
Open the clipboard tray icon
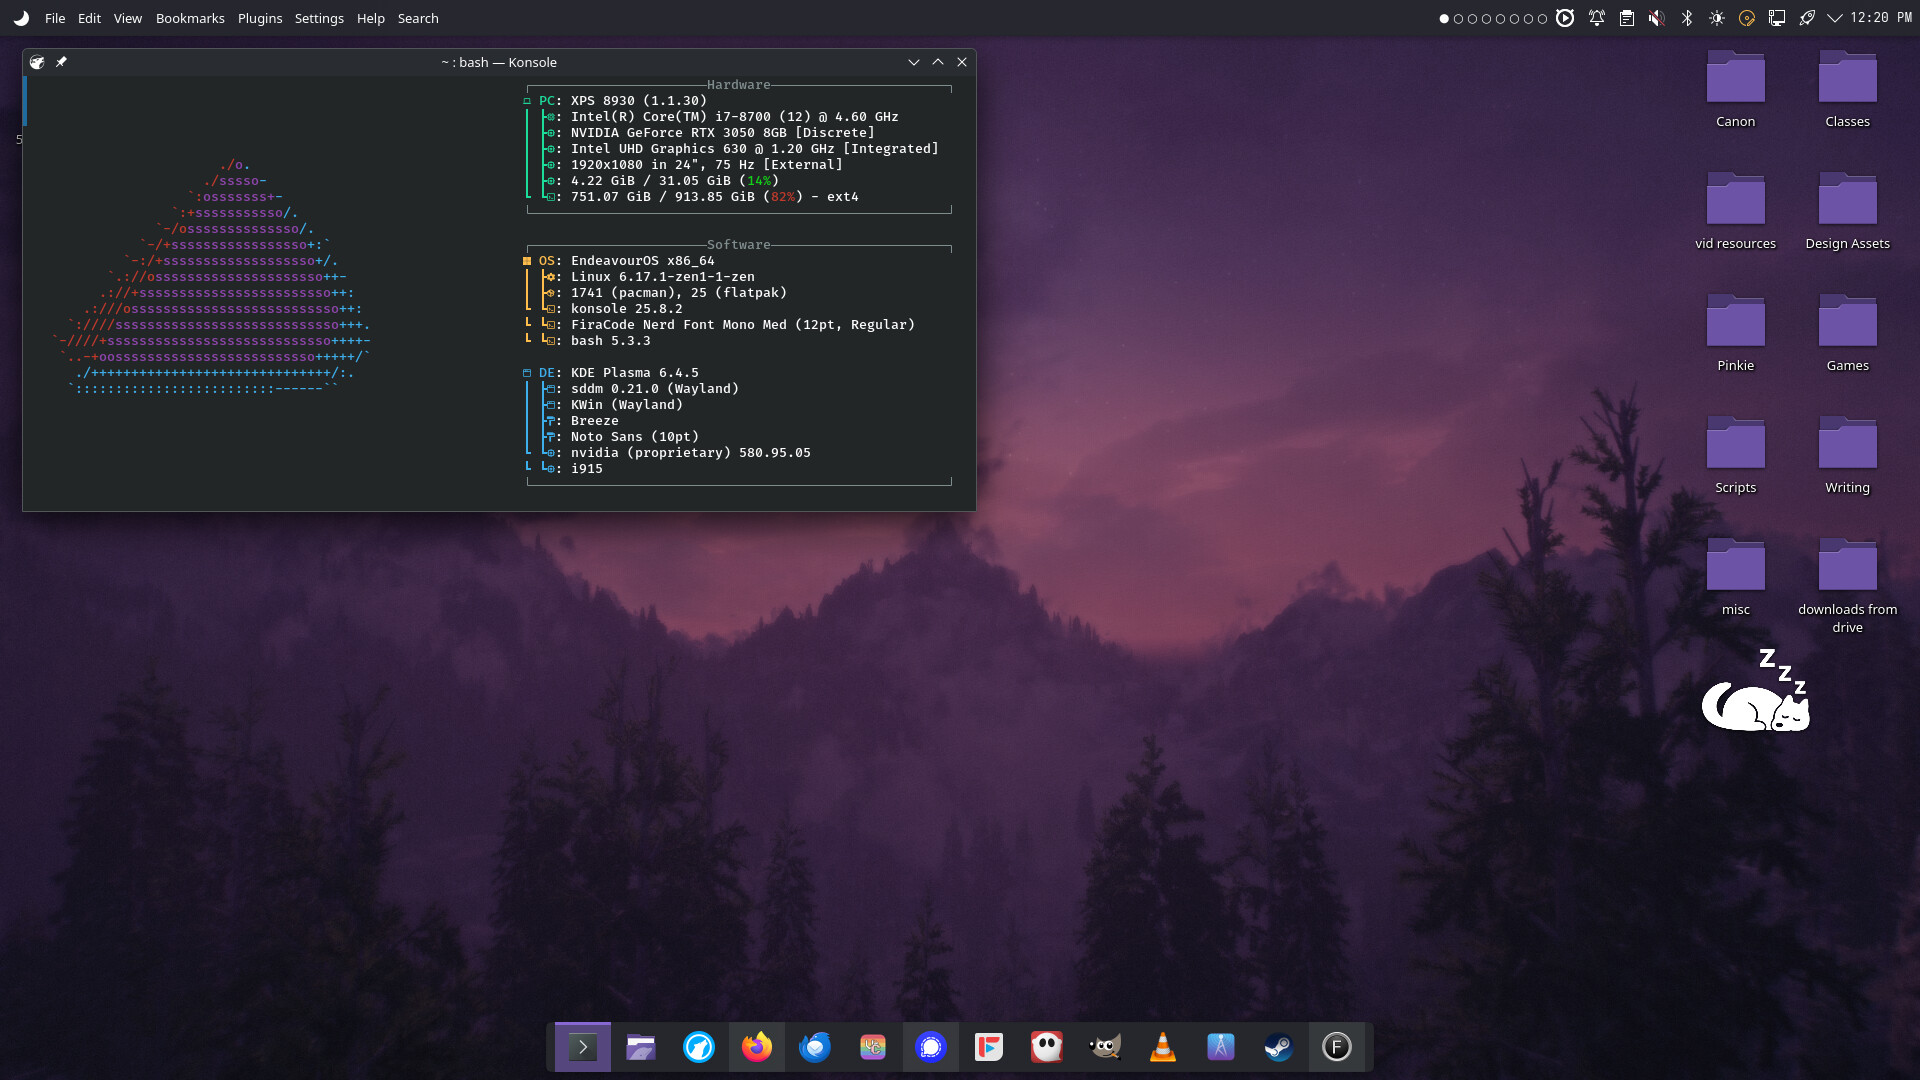1627,18
